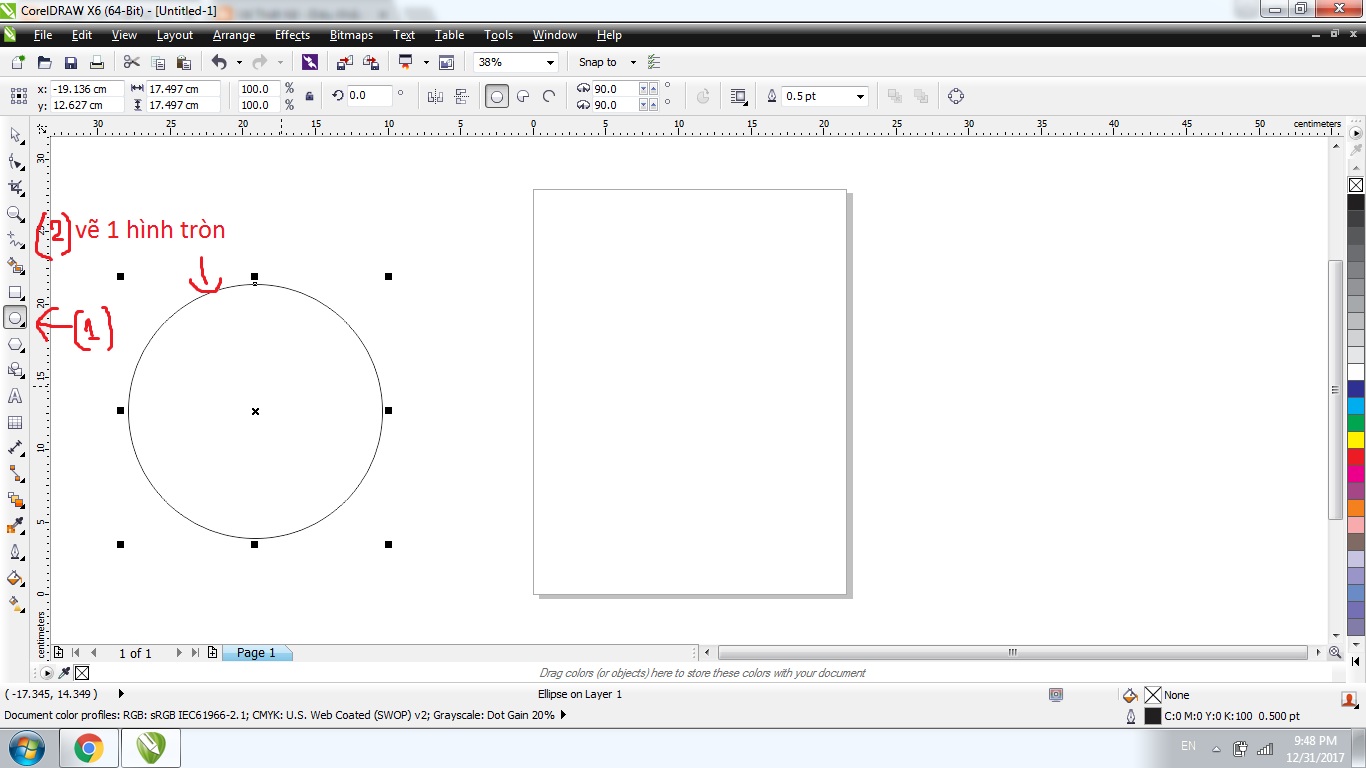The image size is (1366, 768).
Task: Select the Page 1 tab
Action: tap(257, 652)
